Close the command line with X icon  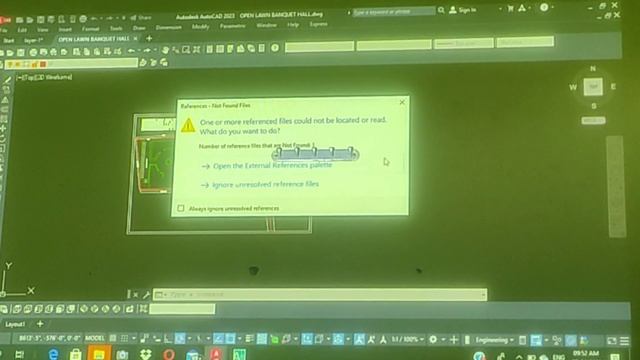(x=136, y=295)
